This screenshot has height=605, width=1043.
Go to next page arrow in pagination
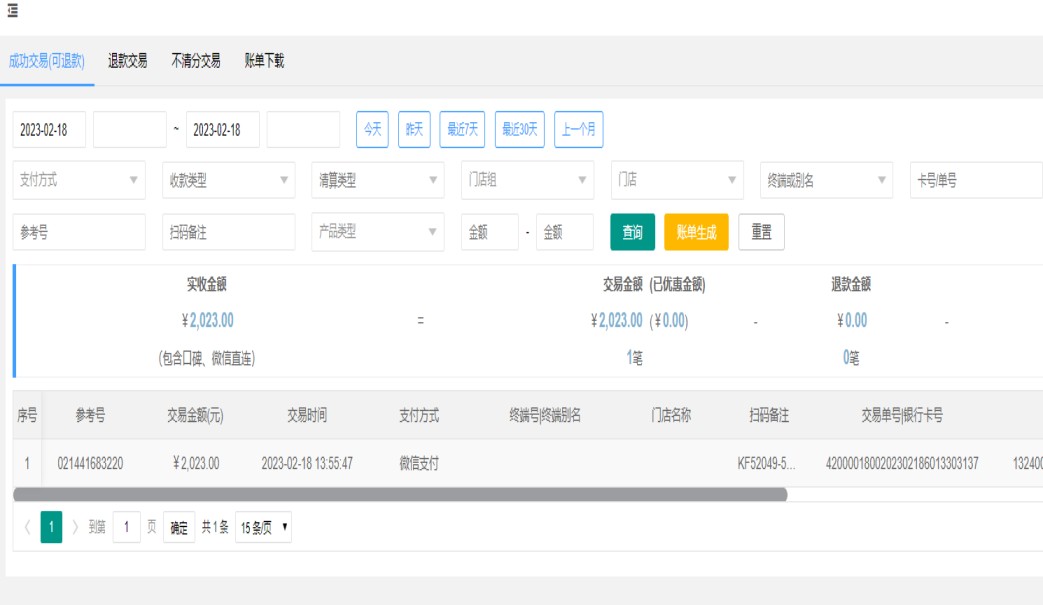[x=75, y=528]
